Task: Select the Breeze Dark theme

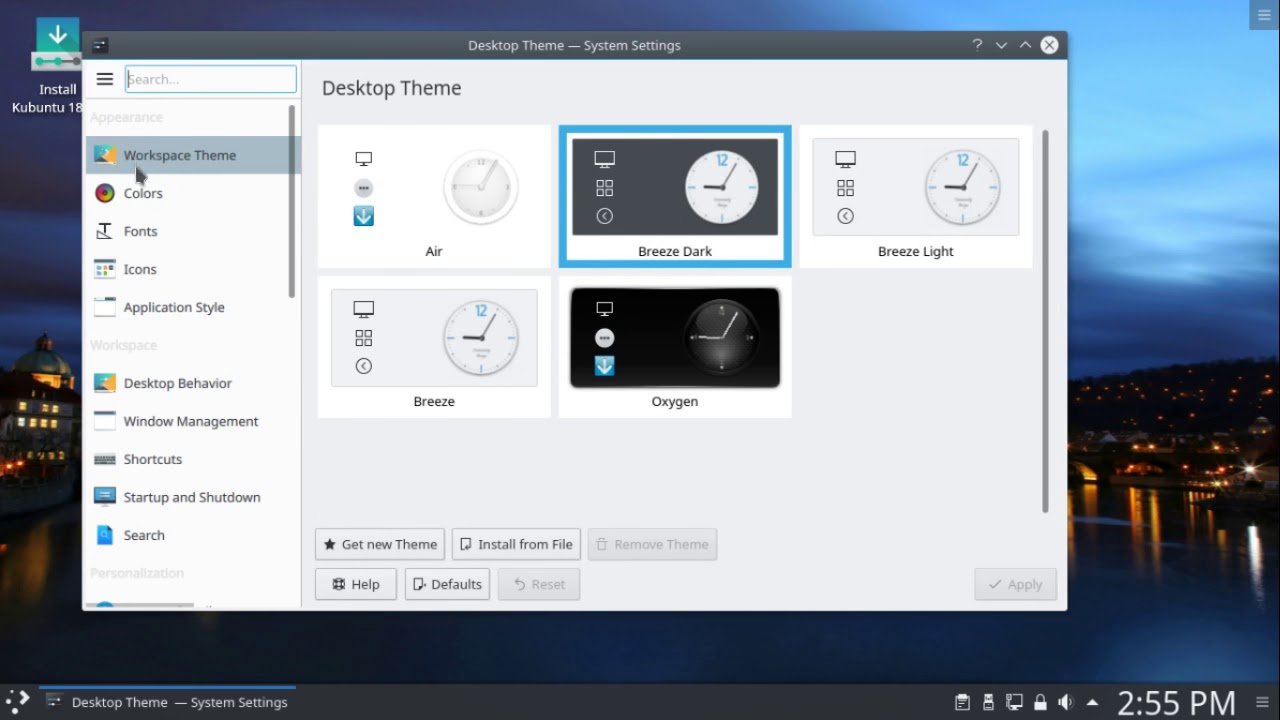Action: (x=675, y=196)
